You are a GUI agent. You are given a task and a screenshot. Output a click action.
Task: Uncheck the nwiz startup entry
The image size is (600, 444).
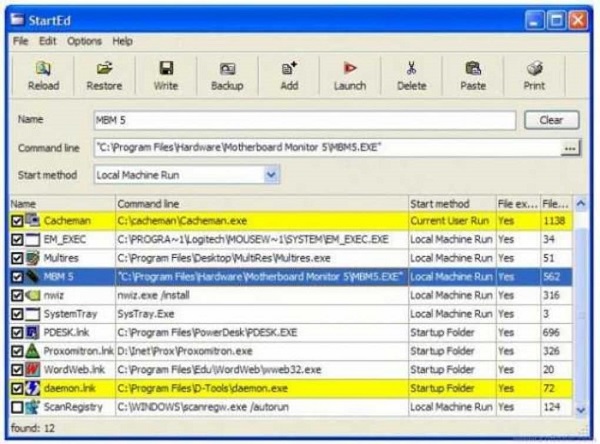tap(17, 295)
